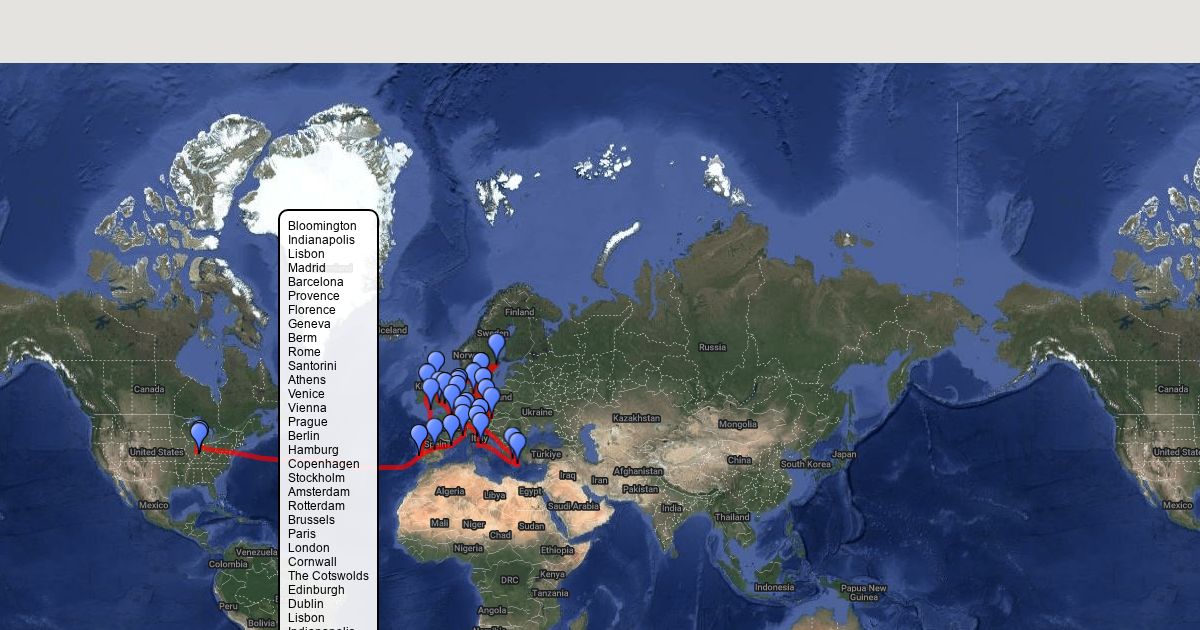
Task: Choose Paris in the destinations list
Action: 302,534
